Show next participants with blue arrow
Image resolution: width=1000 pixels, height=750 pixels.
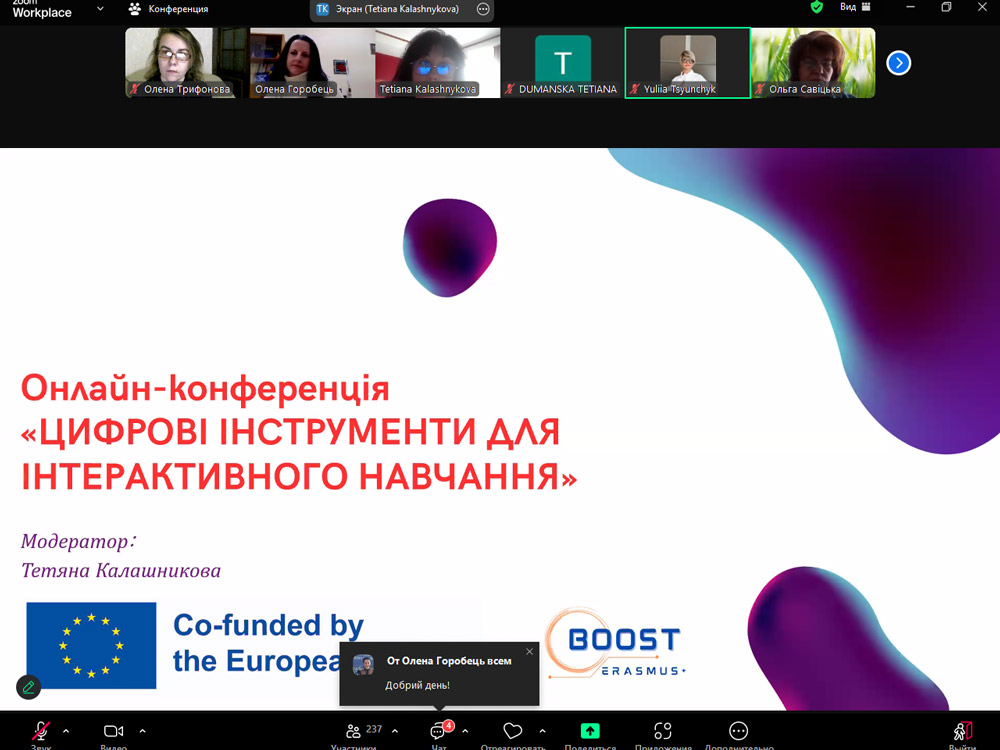click(x=898, y=63)
